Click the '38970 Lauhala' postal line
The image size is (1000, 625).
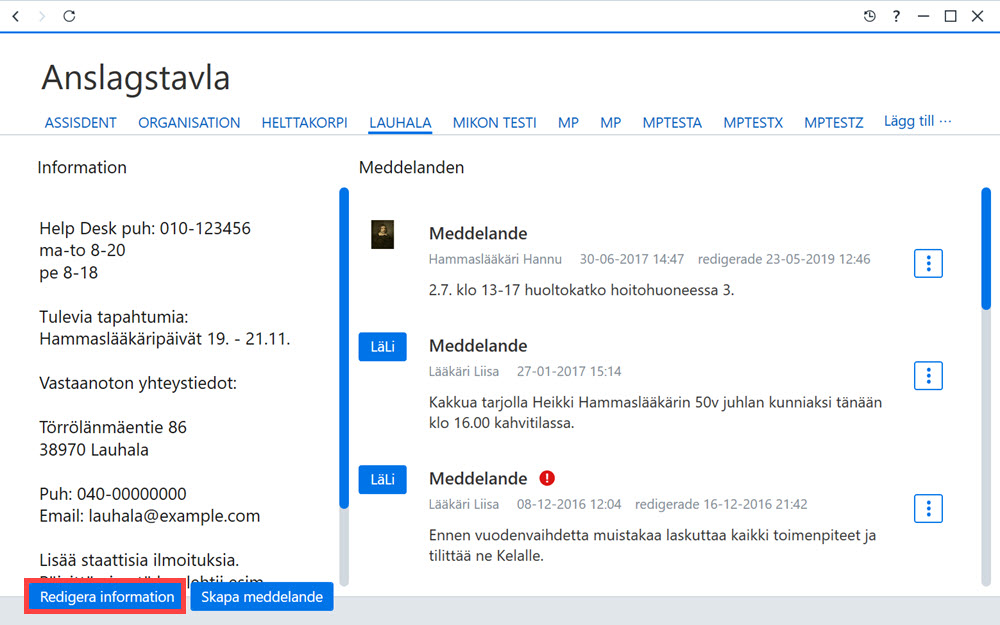click(x=94, y=450)
